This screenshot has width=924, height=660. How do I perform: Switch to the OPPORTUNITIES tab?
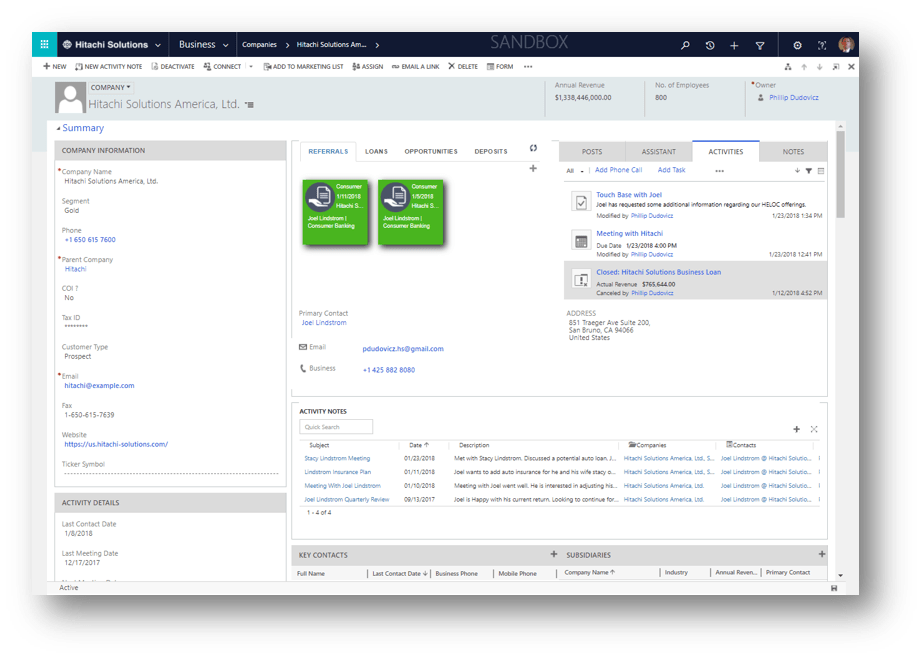point(431,151)
